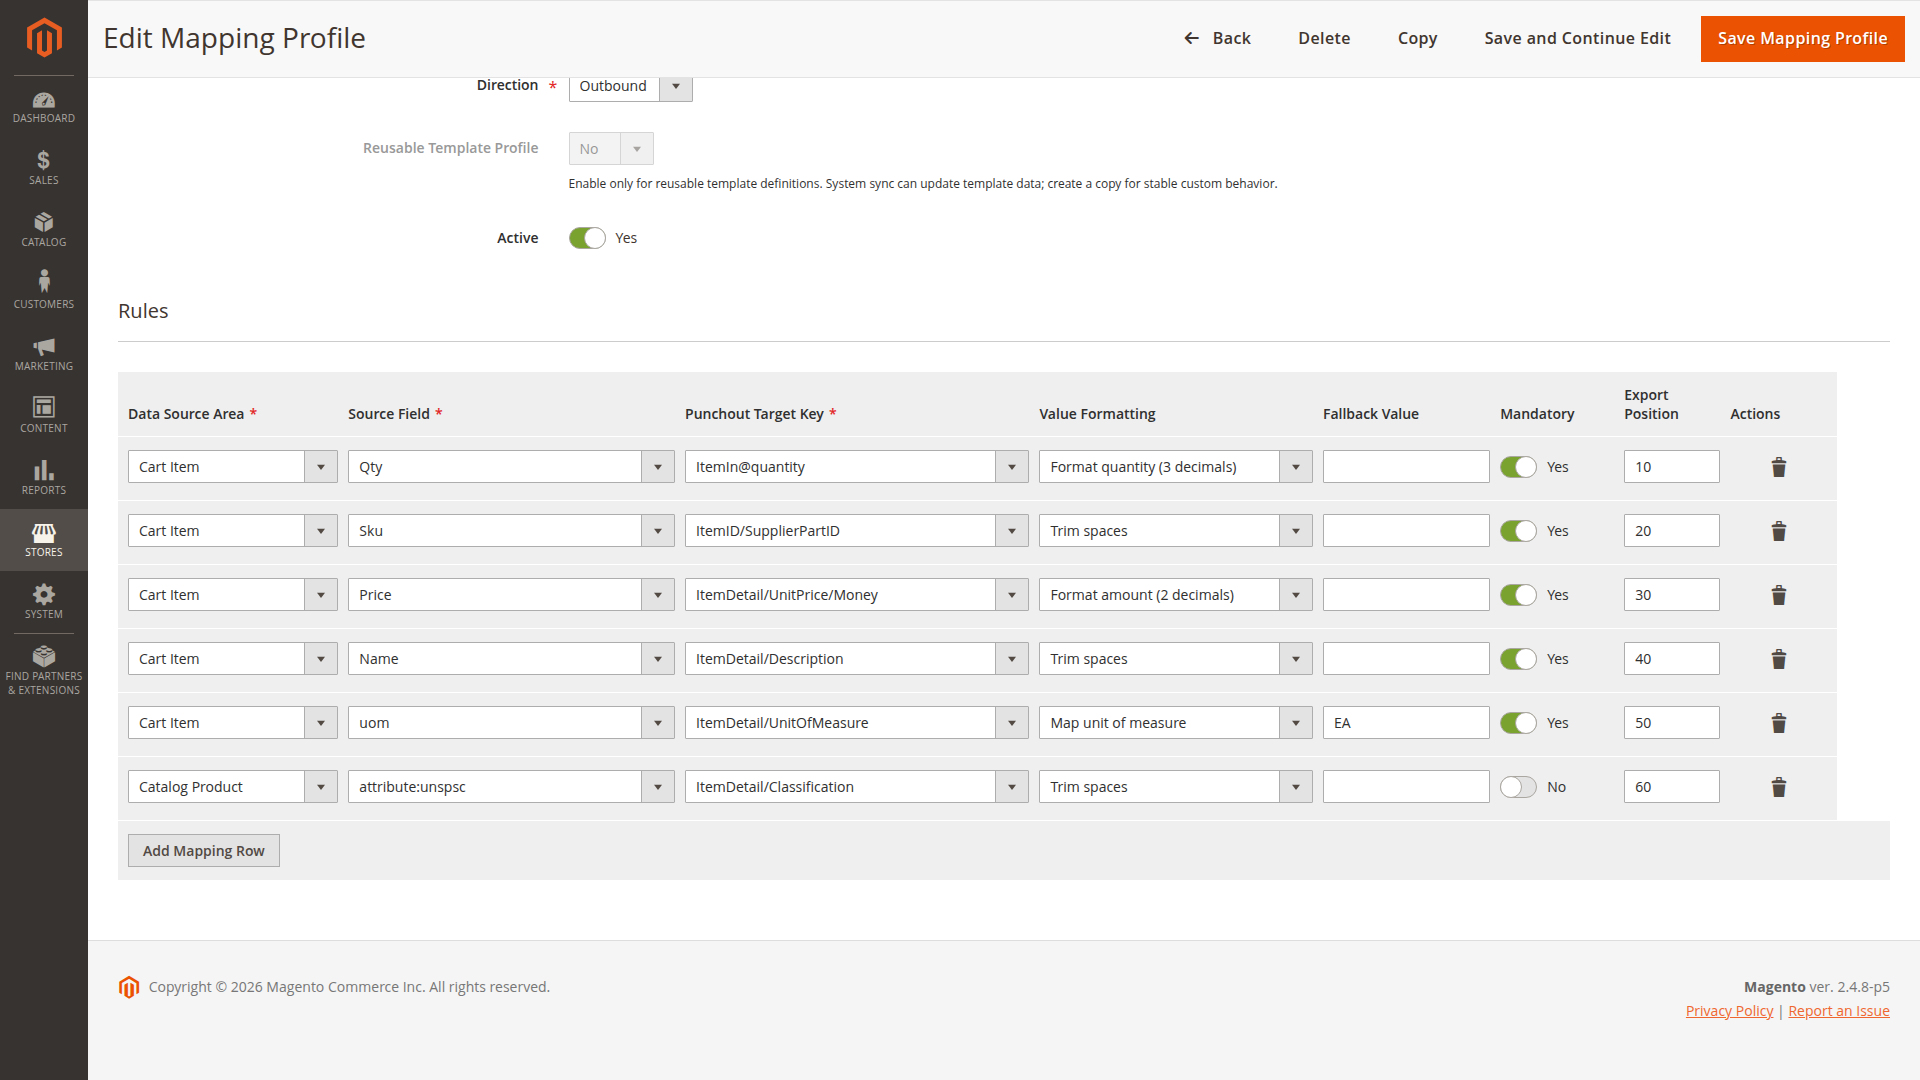Open the Reusable Template Profile dropdown
This screenshot has width=1920, height=1080.
click(x=611, y=149)
